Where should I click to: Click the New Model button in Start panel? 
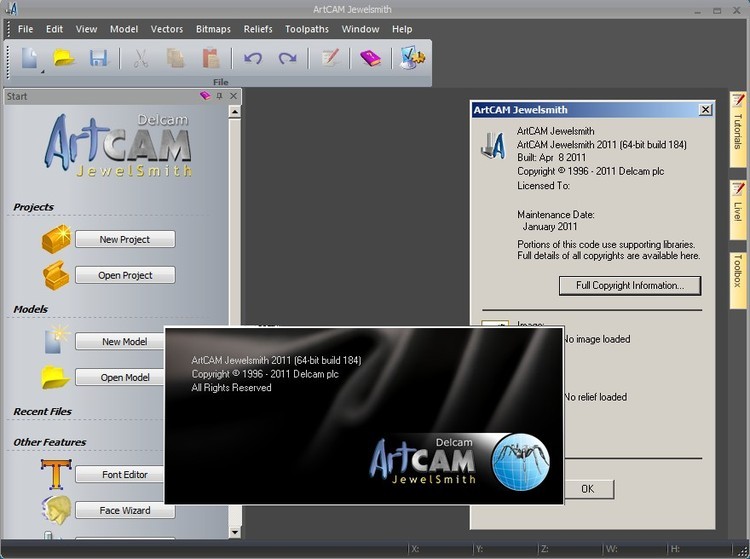point(120,341)
